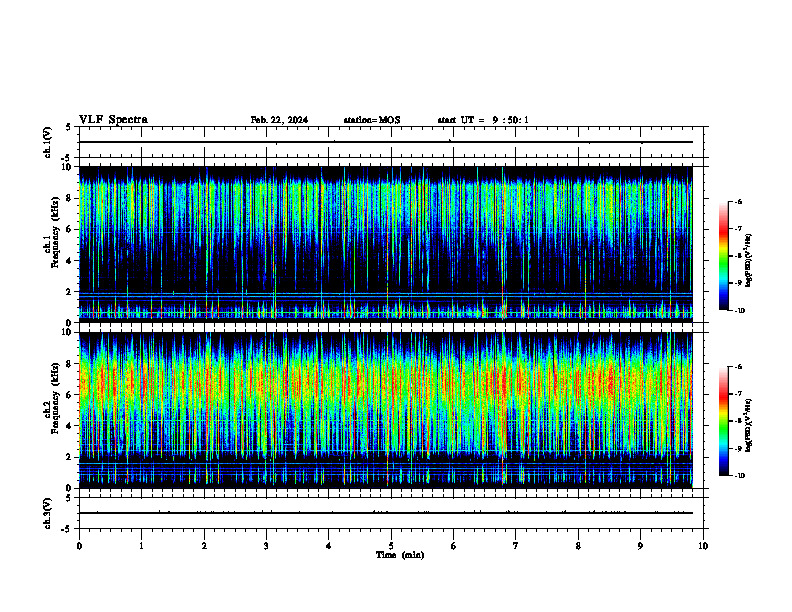Click inside the ch.1 spectrogram panel
The image size is (792, 612).
coord(386,244)
